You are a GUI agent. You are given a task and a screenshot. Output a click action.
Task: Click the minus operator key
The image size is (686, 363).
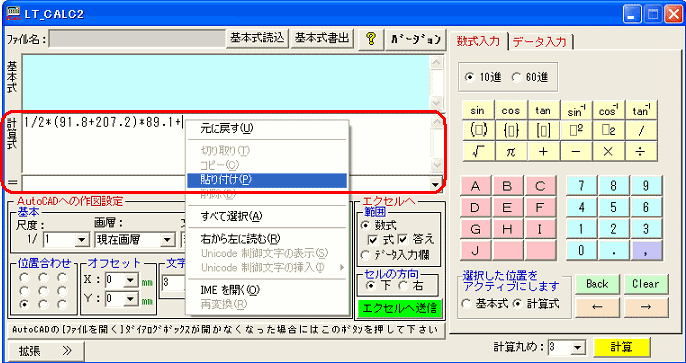pos(576,151)
